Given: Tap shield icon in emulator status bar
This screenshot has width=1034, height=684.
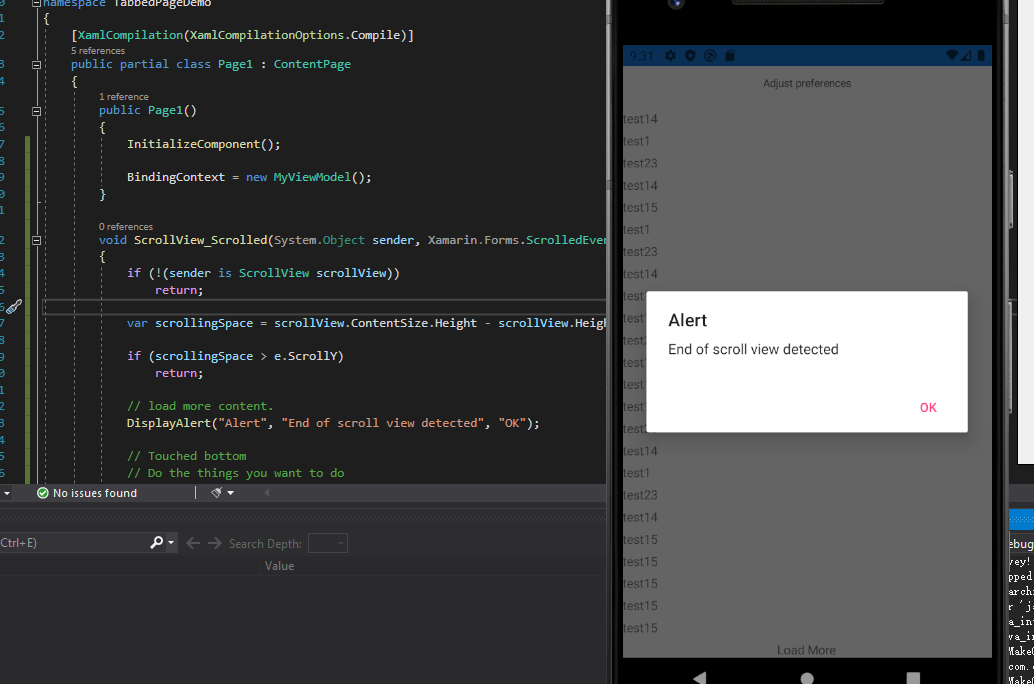Looking at the screenshot, I should (690, 55).
